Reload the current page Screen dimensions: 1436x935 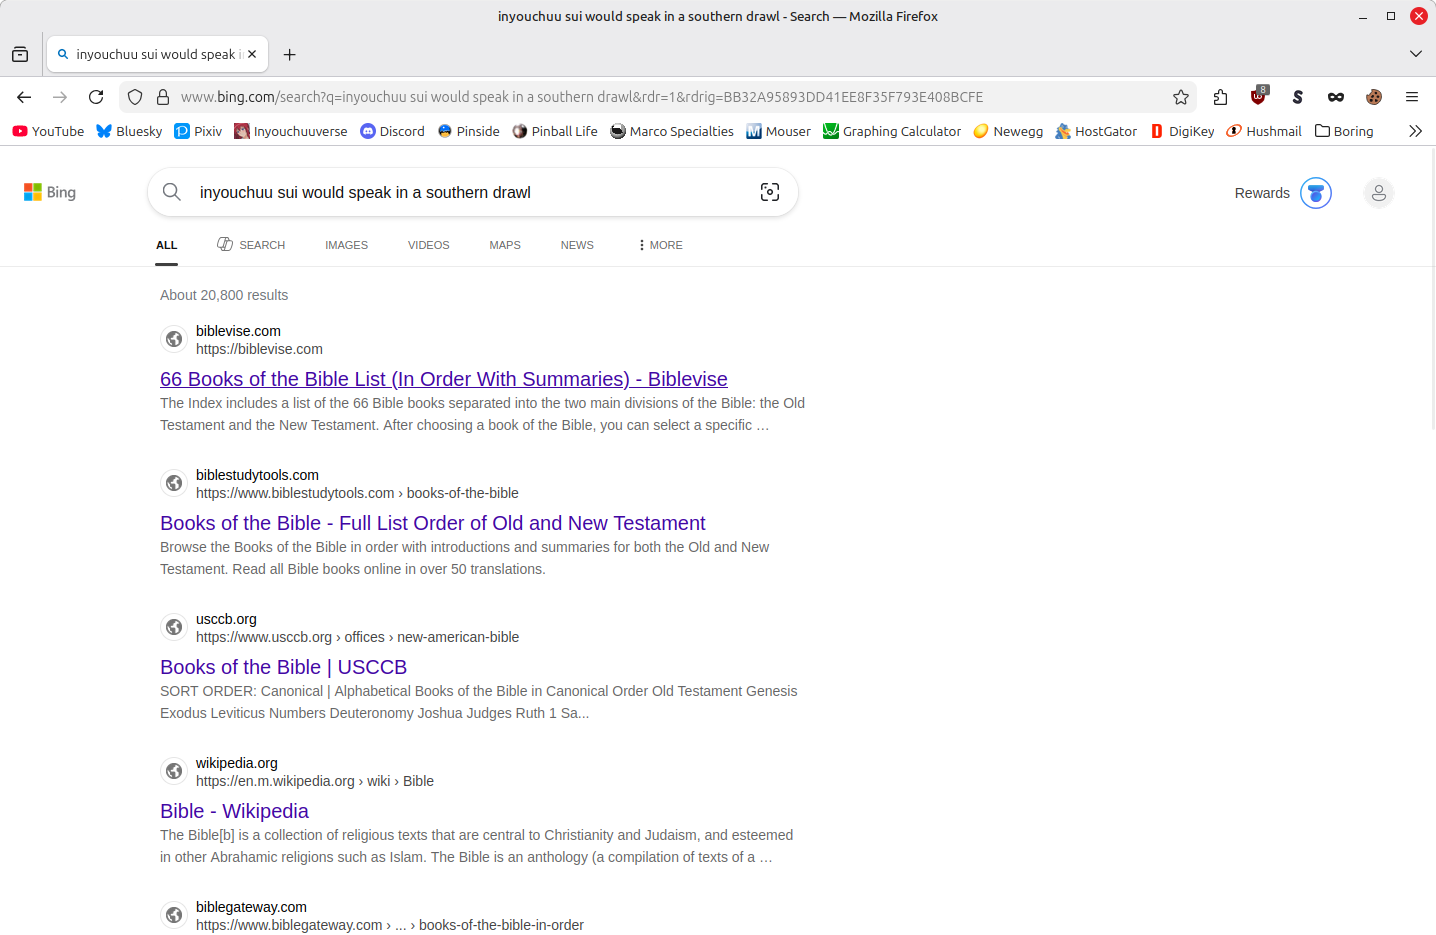pos(96,97)
